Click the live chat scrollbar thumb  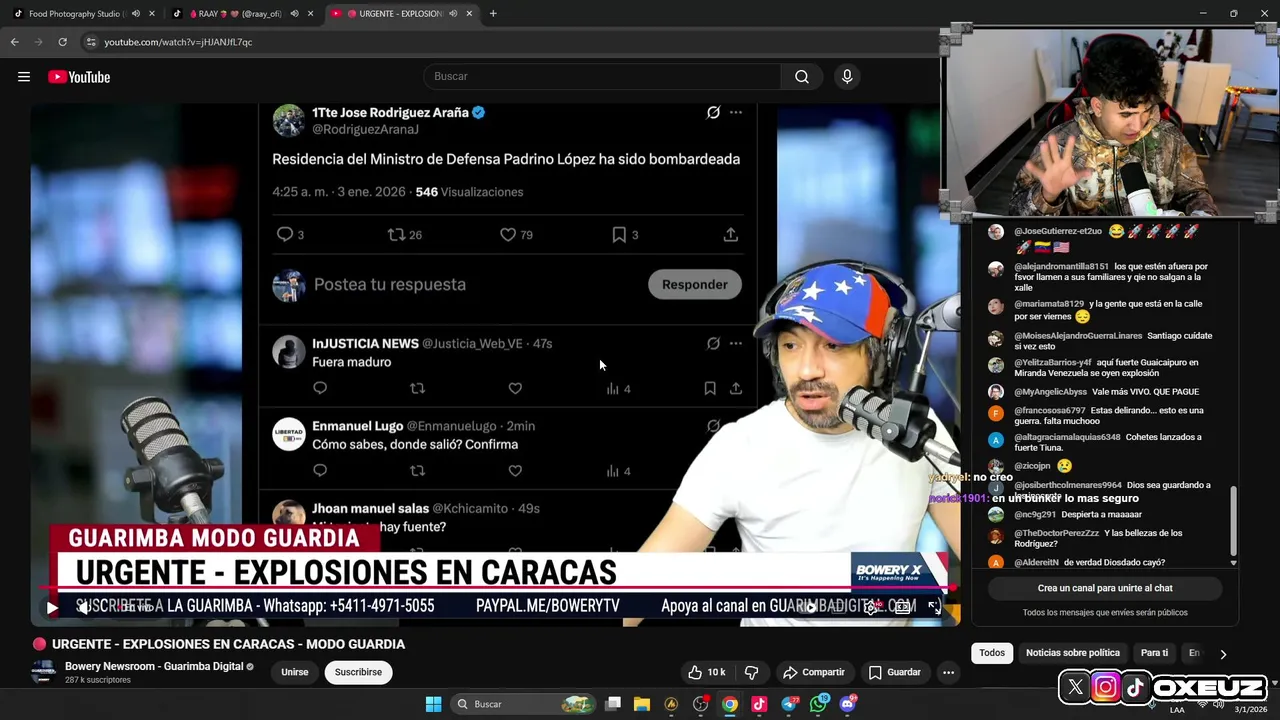pos(1233,521)
